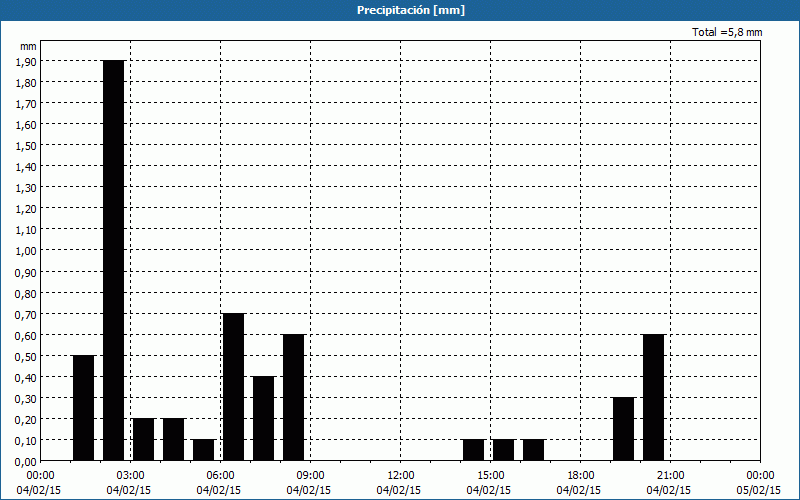Click the 04/02/15 date under 21:00

(669, 490)
